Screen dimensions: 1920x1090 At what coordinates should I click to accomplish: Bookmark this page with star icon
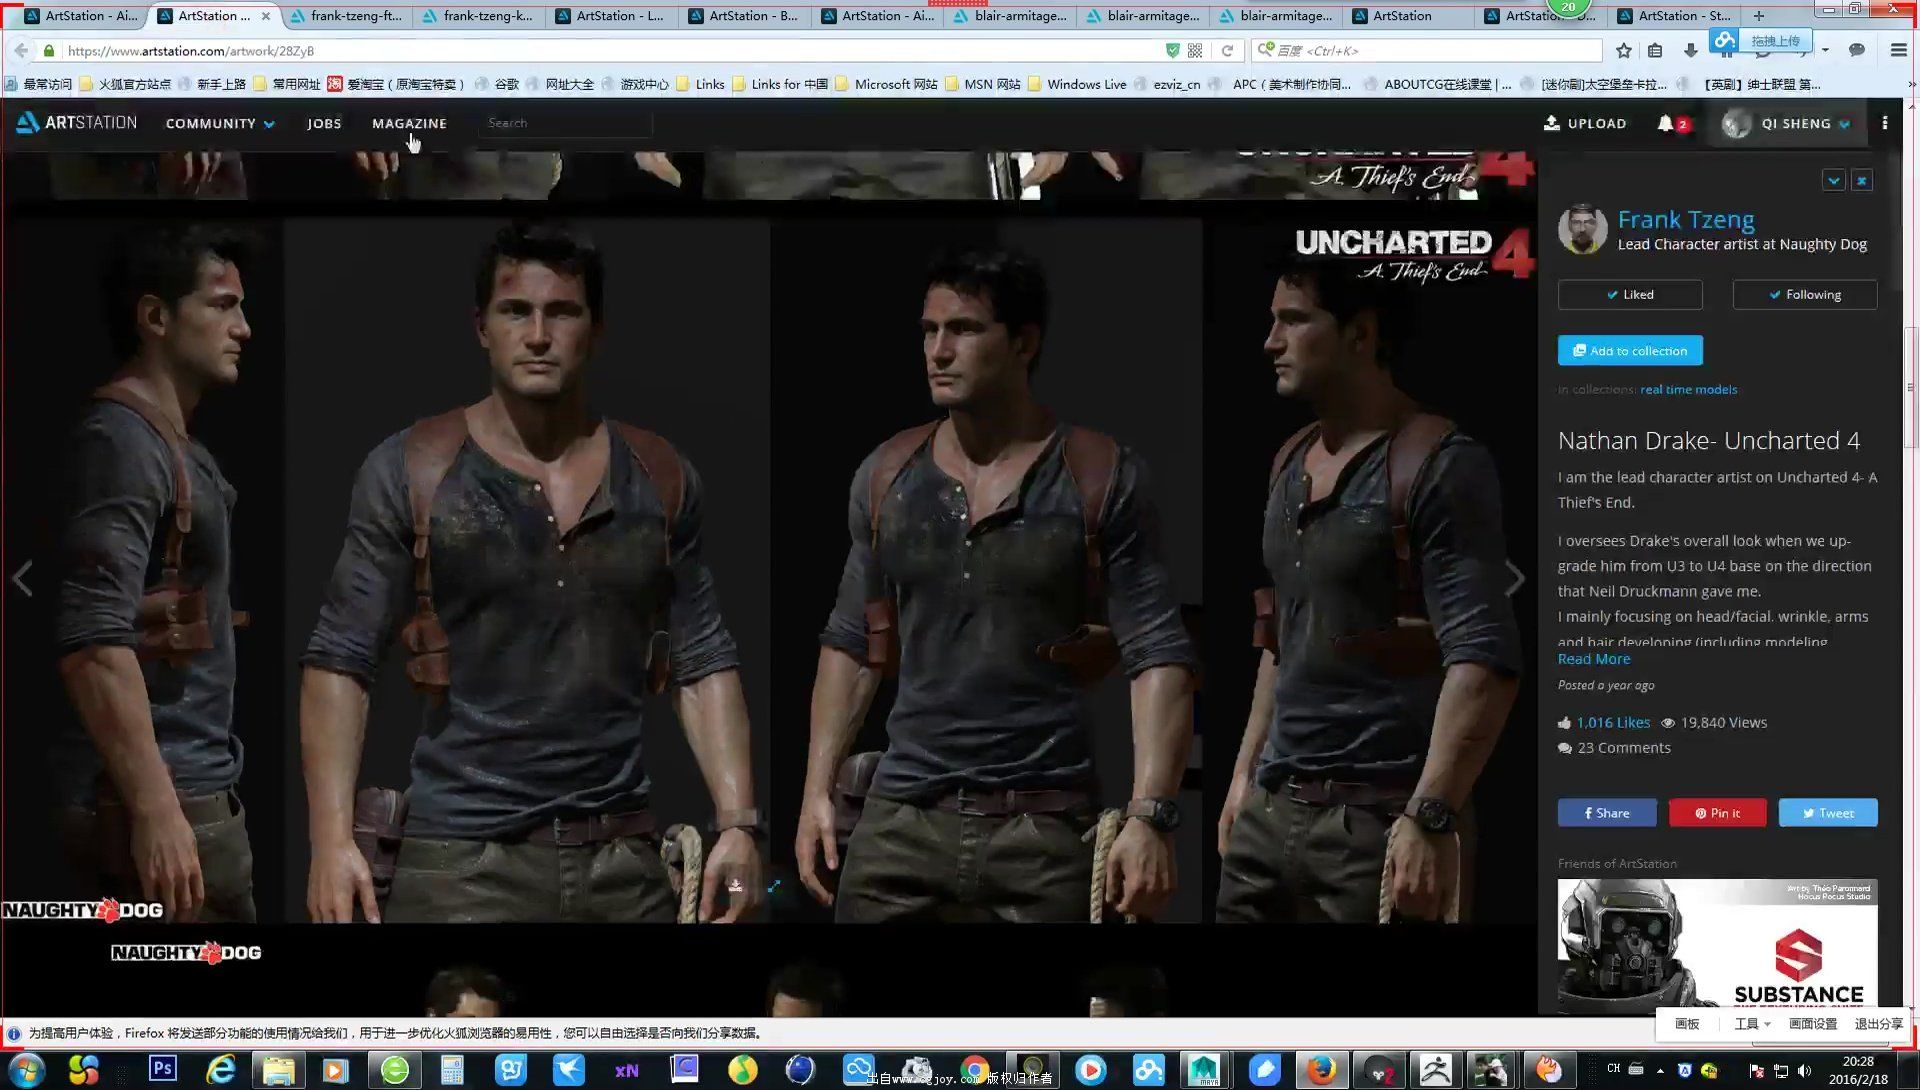[1624, 50]
